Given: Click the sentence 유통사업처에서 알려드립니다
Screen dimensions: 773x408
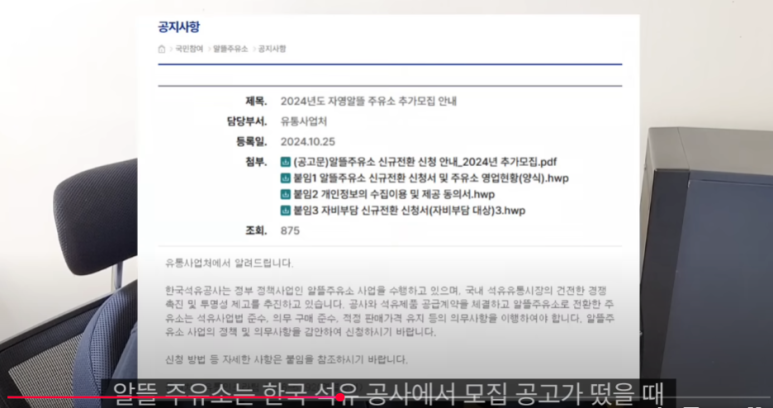Looking at the screenshot, I should (x=229, y=263).
